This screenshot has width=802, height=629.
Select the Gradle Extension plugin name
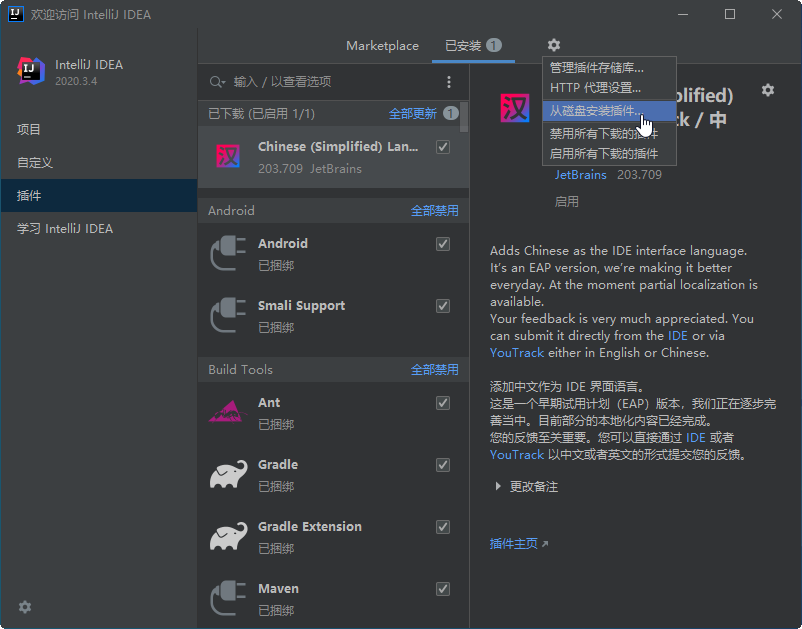pyautogui.click(x=309, y=527)
